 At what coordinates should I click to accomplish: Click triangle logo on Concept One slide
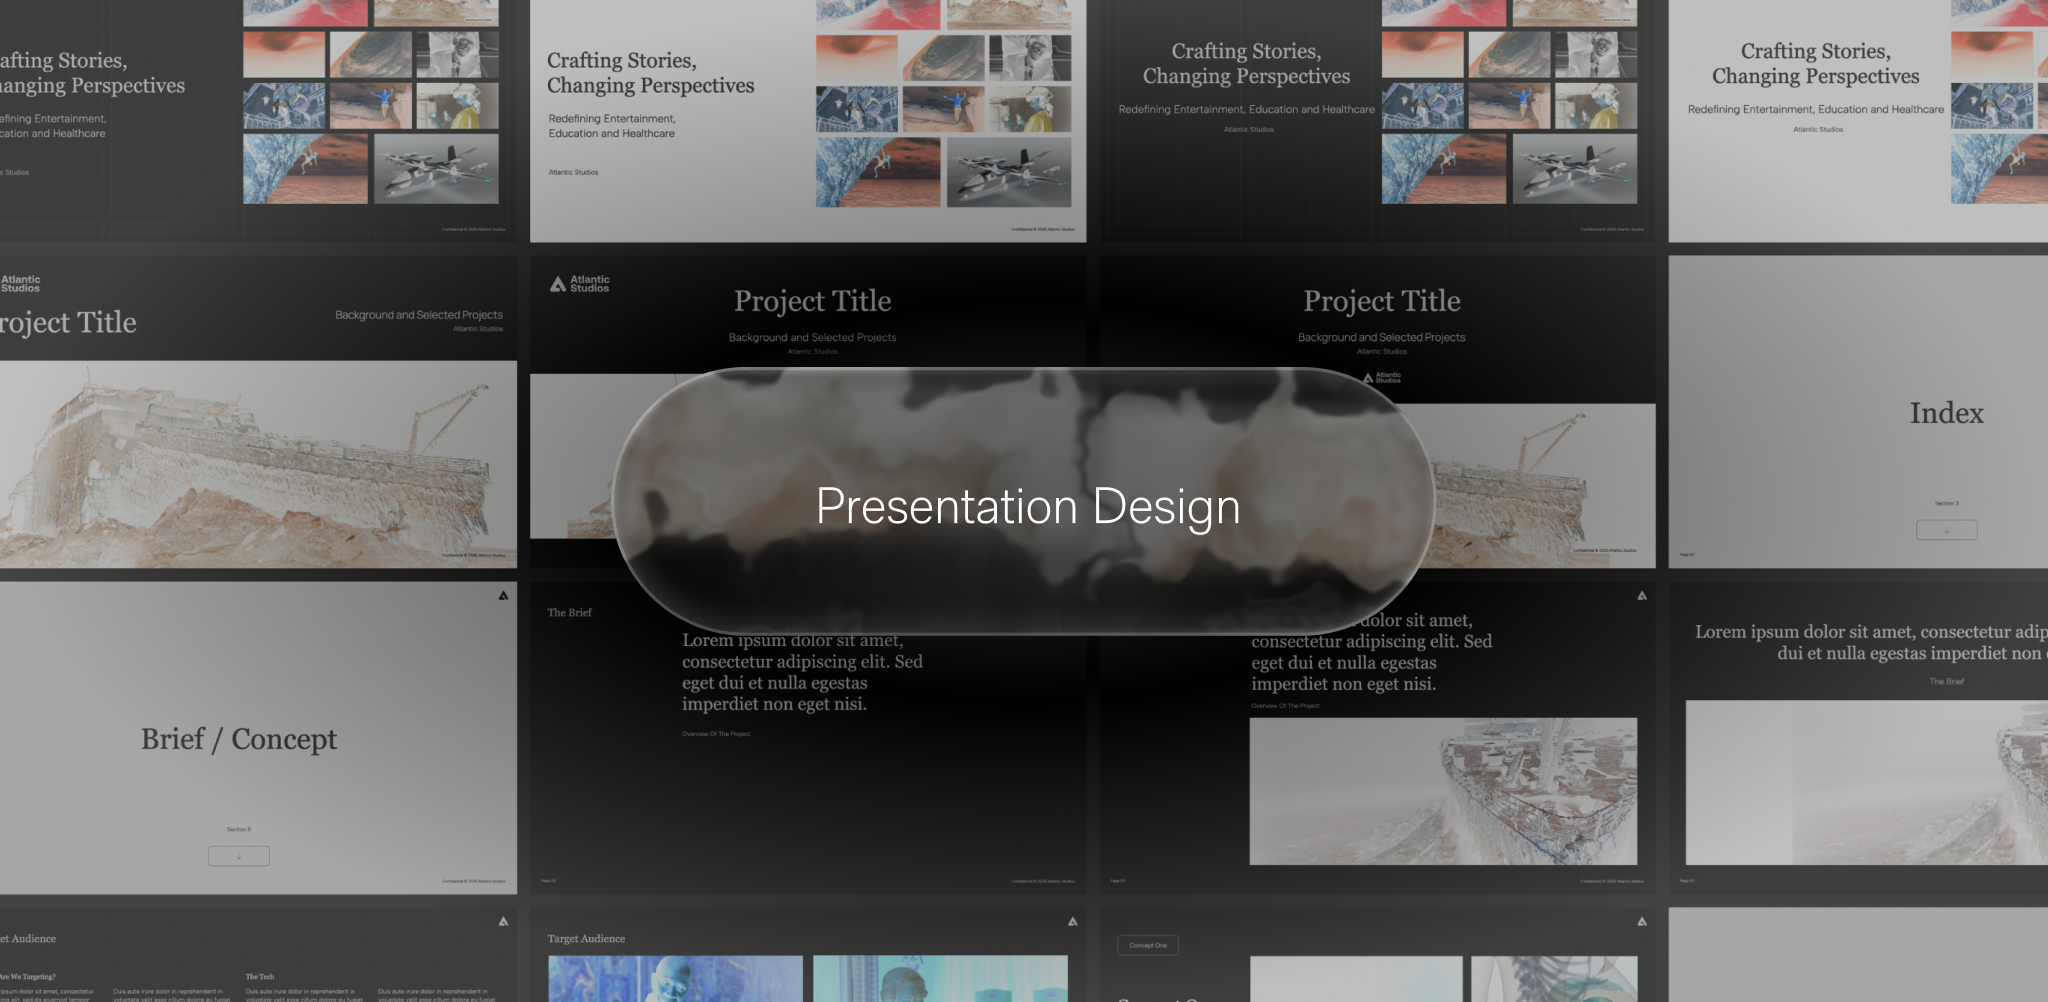pyautogui.click(x=1642, y=921)
